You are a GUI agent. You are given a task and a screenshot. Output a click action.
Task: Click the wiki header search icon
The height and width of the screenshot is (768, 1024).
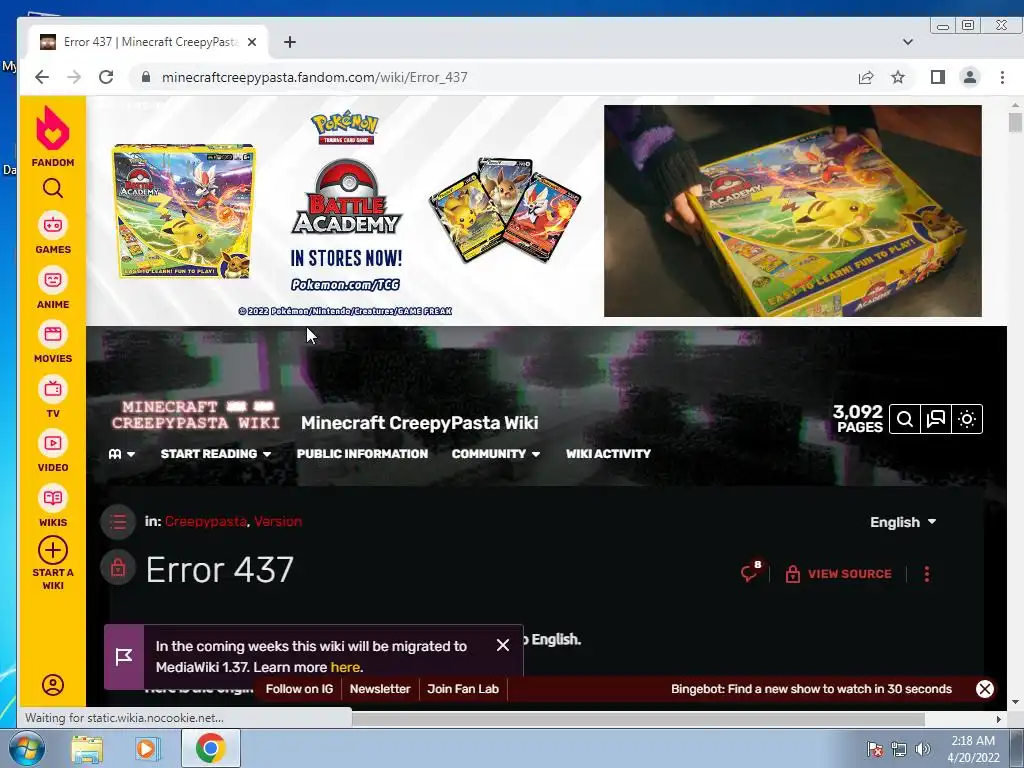coord(904,419)
